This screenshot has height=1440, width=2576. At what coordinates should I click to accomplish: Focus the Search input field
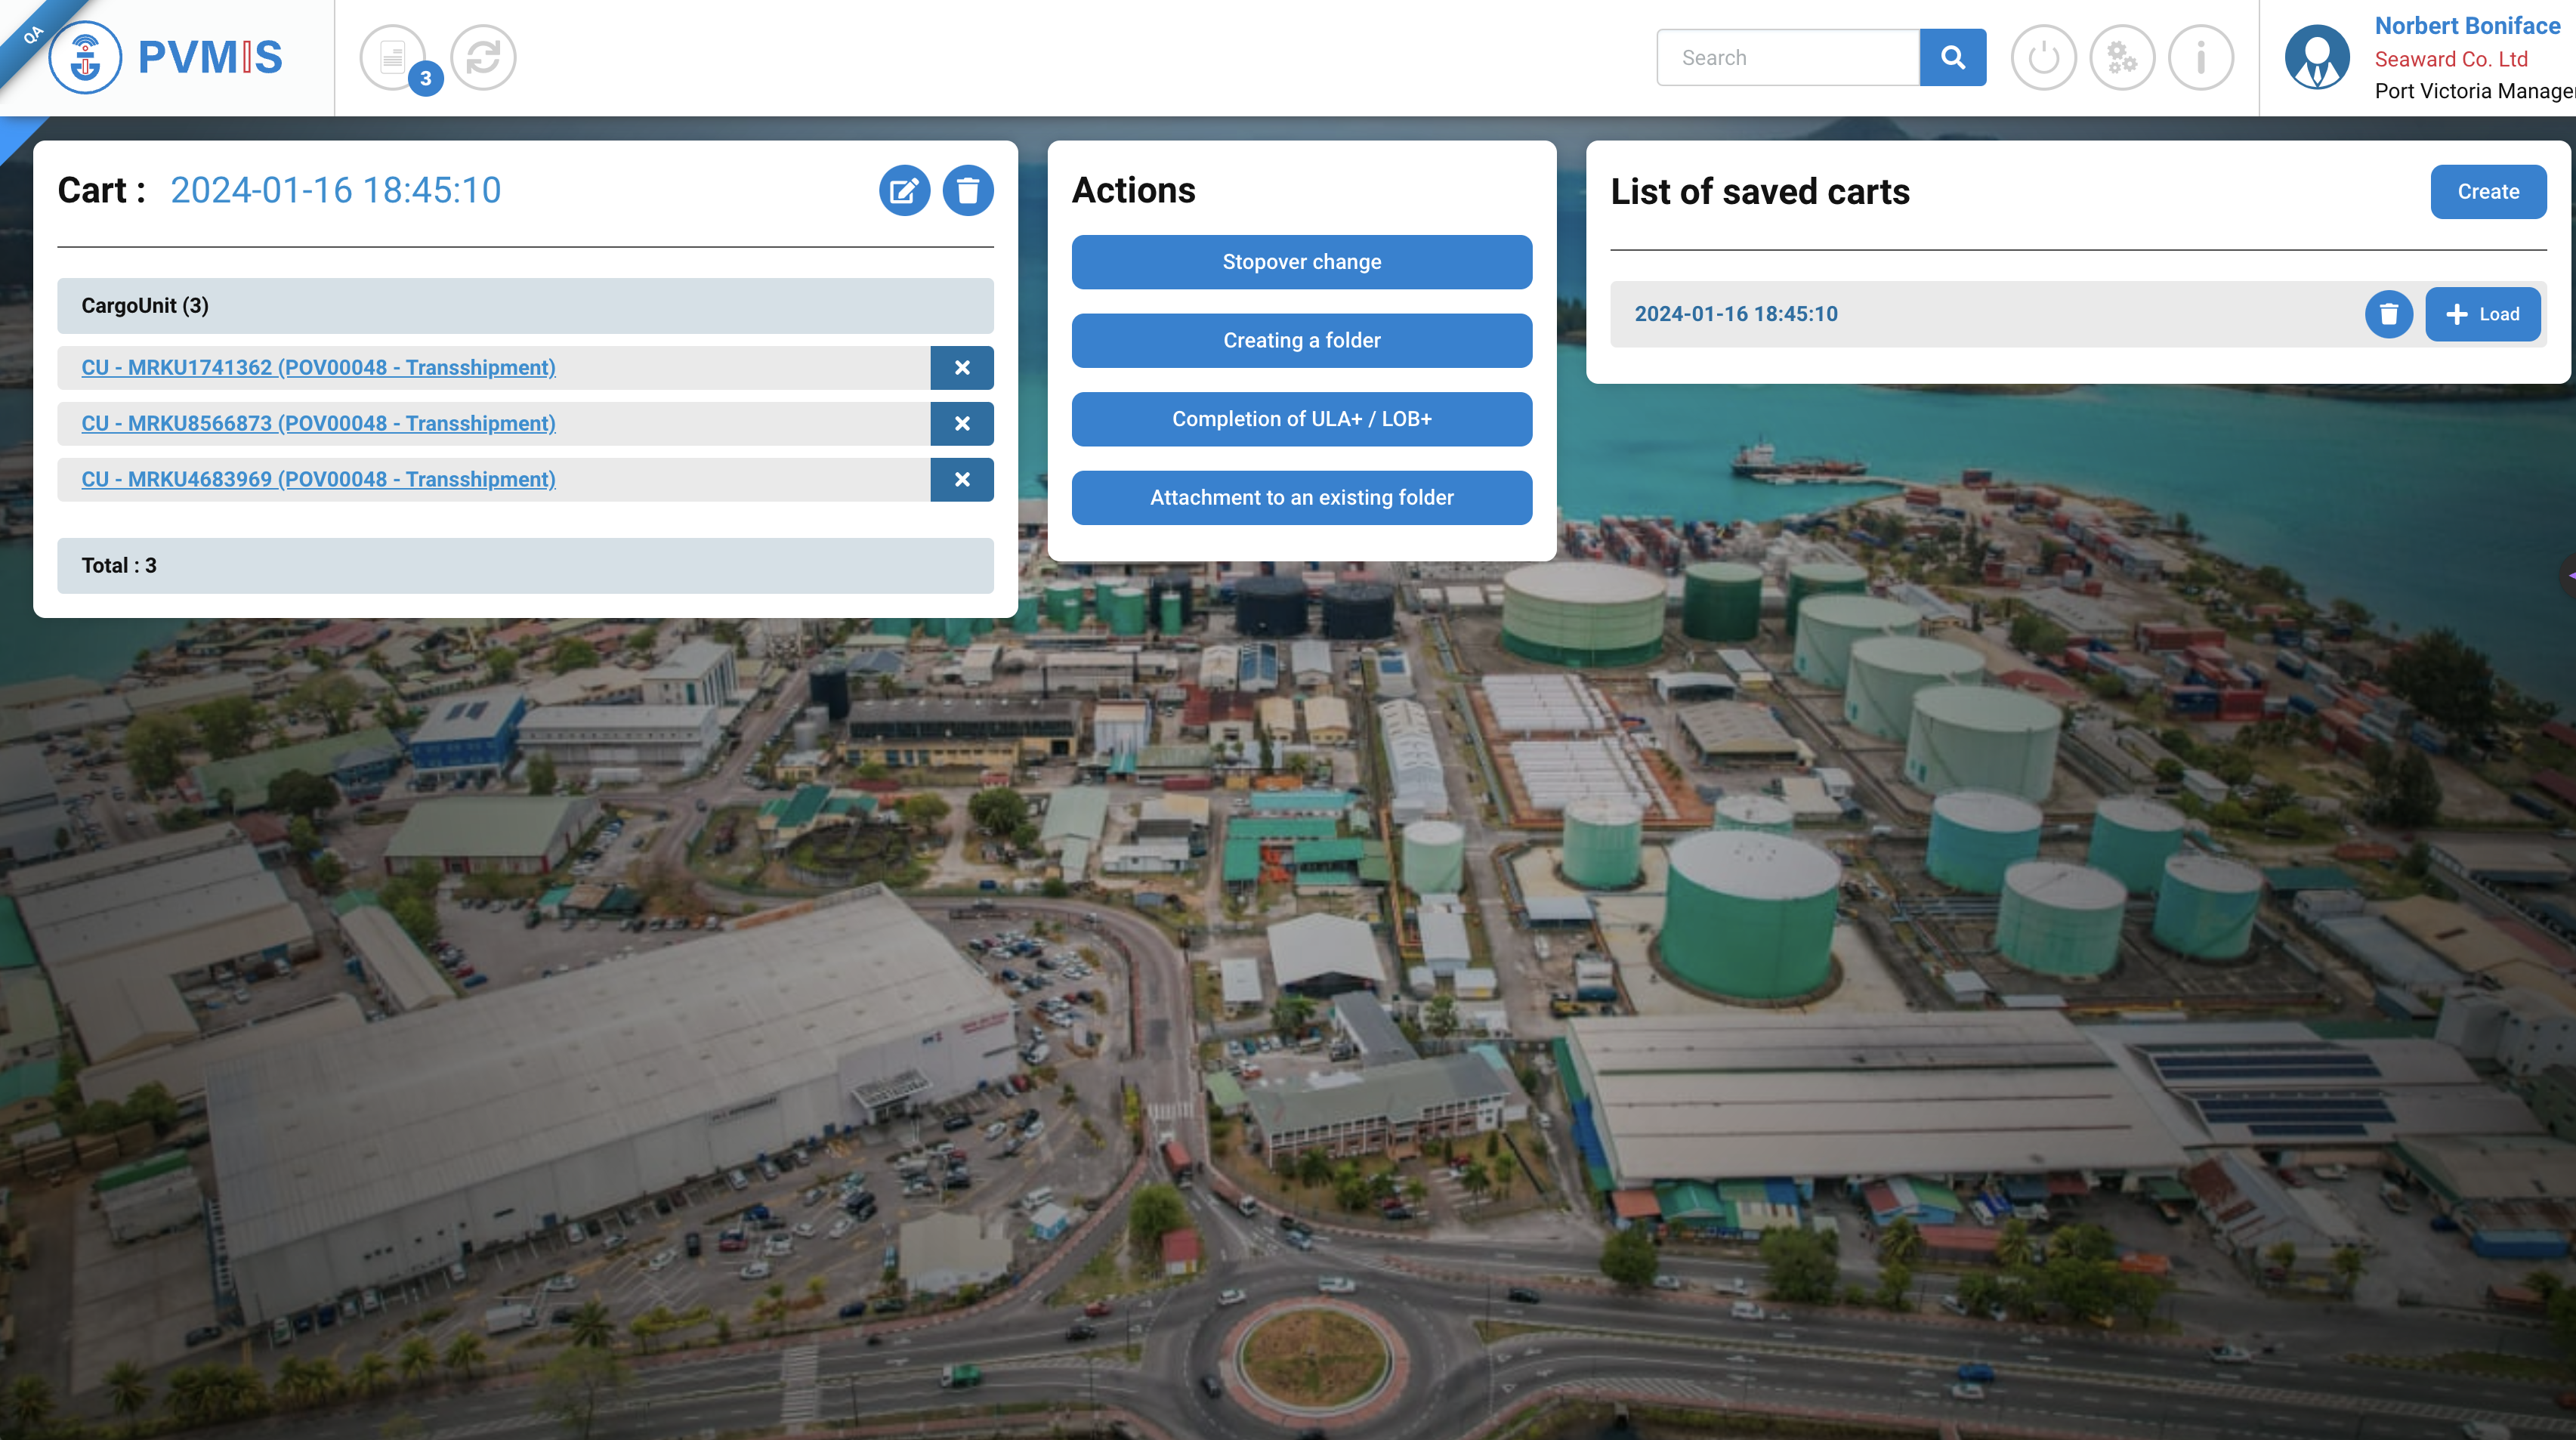click(1787, 58)
